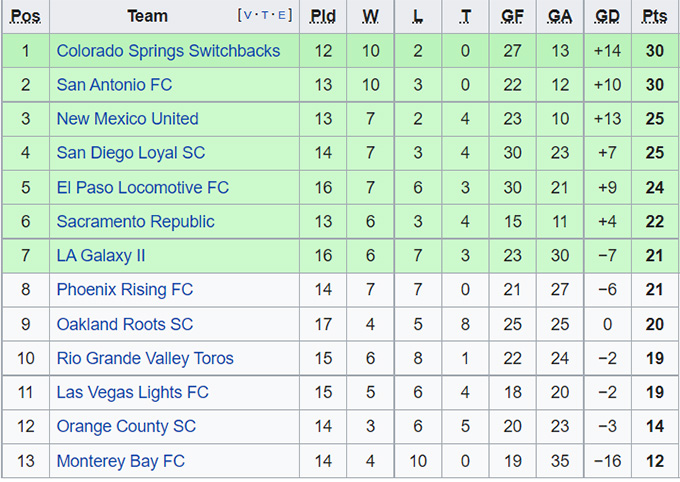Click the GD column header abbreviation

pos(607,16)
